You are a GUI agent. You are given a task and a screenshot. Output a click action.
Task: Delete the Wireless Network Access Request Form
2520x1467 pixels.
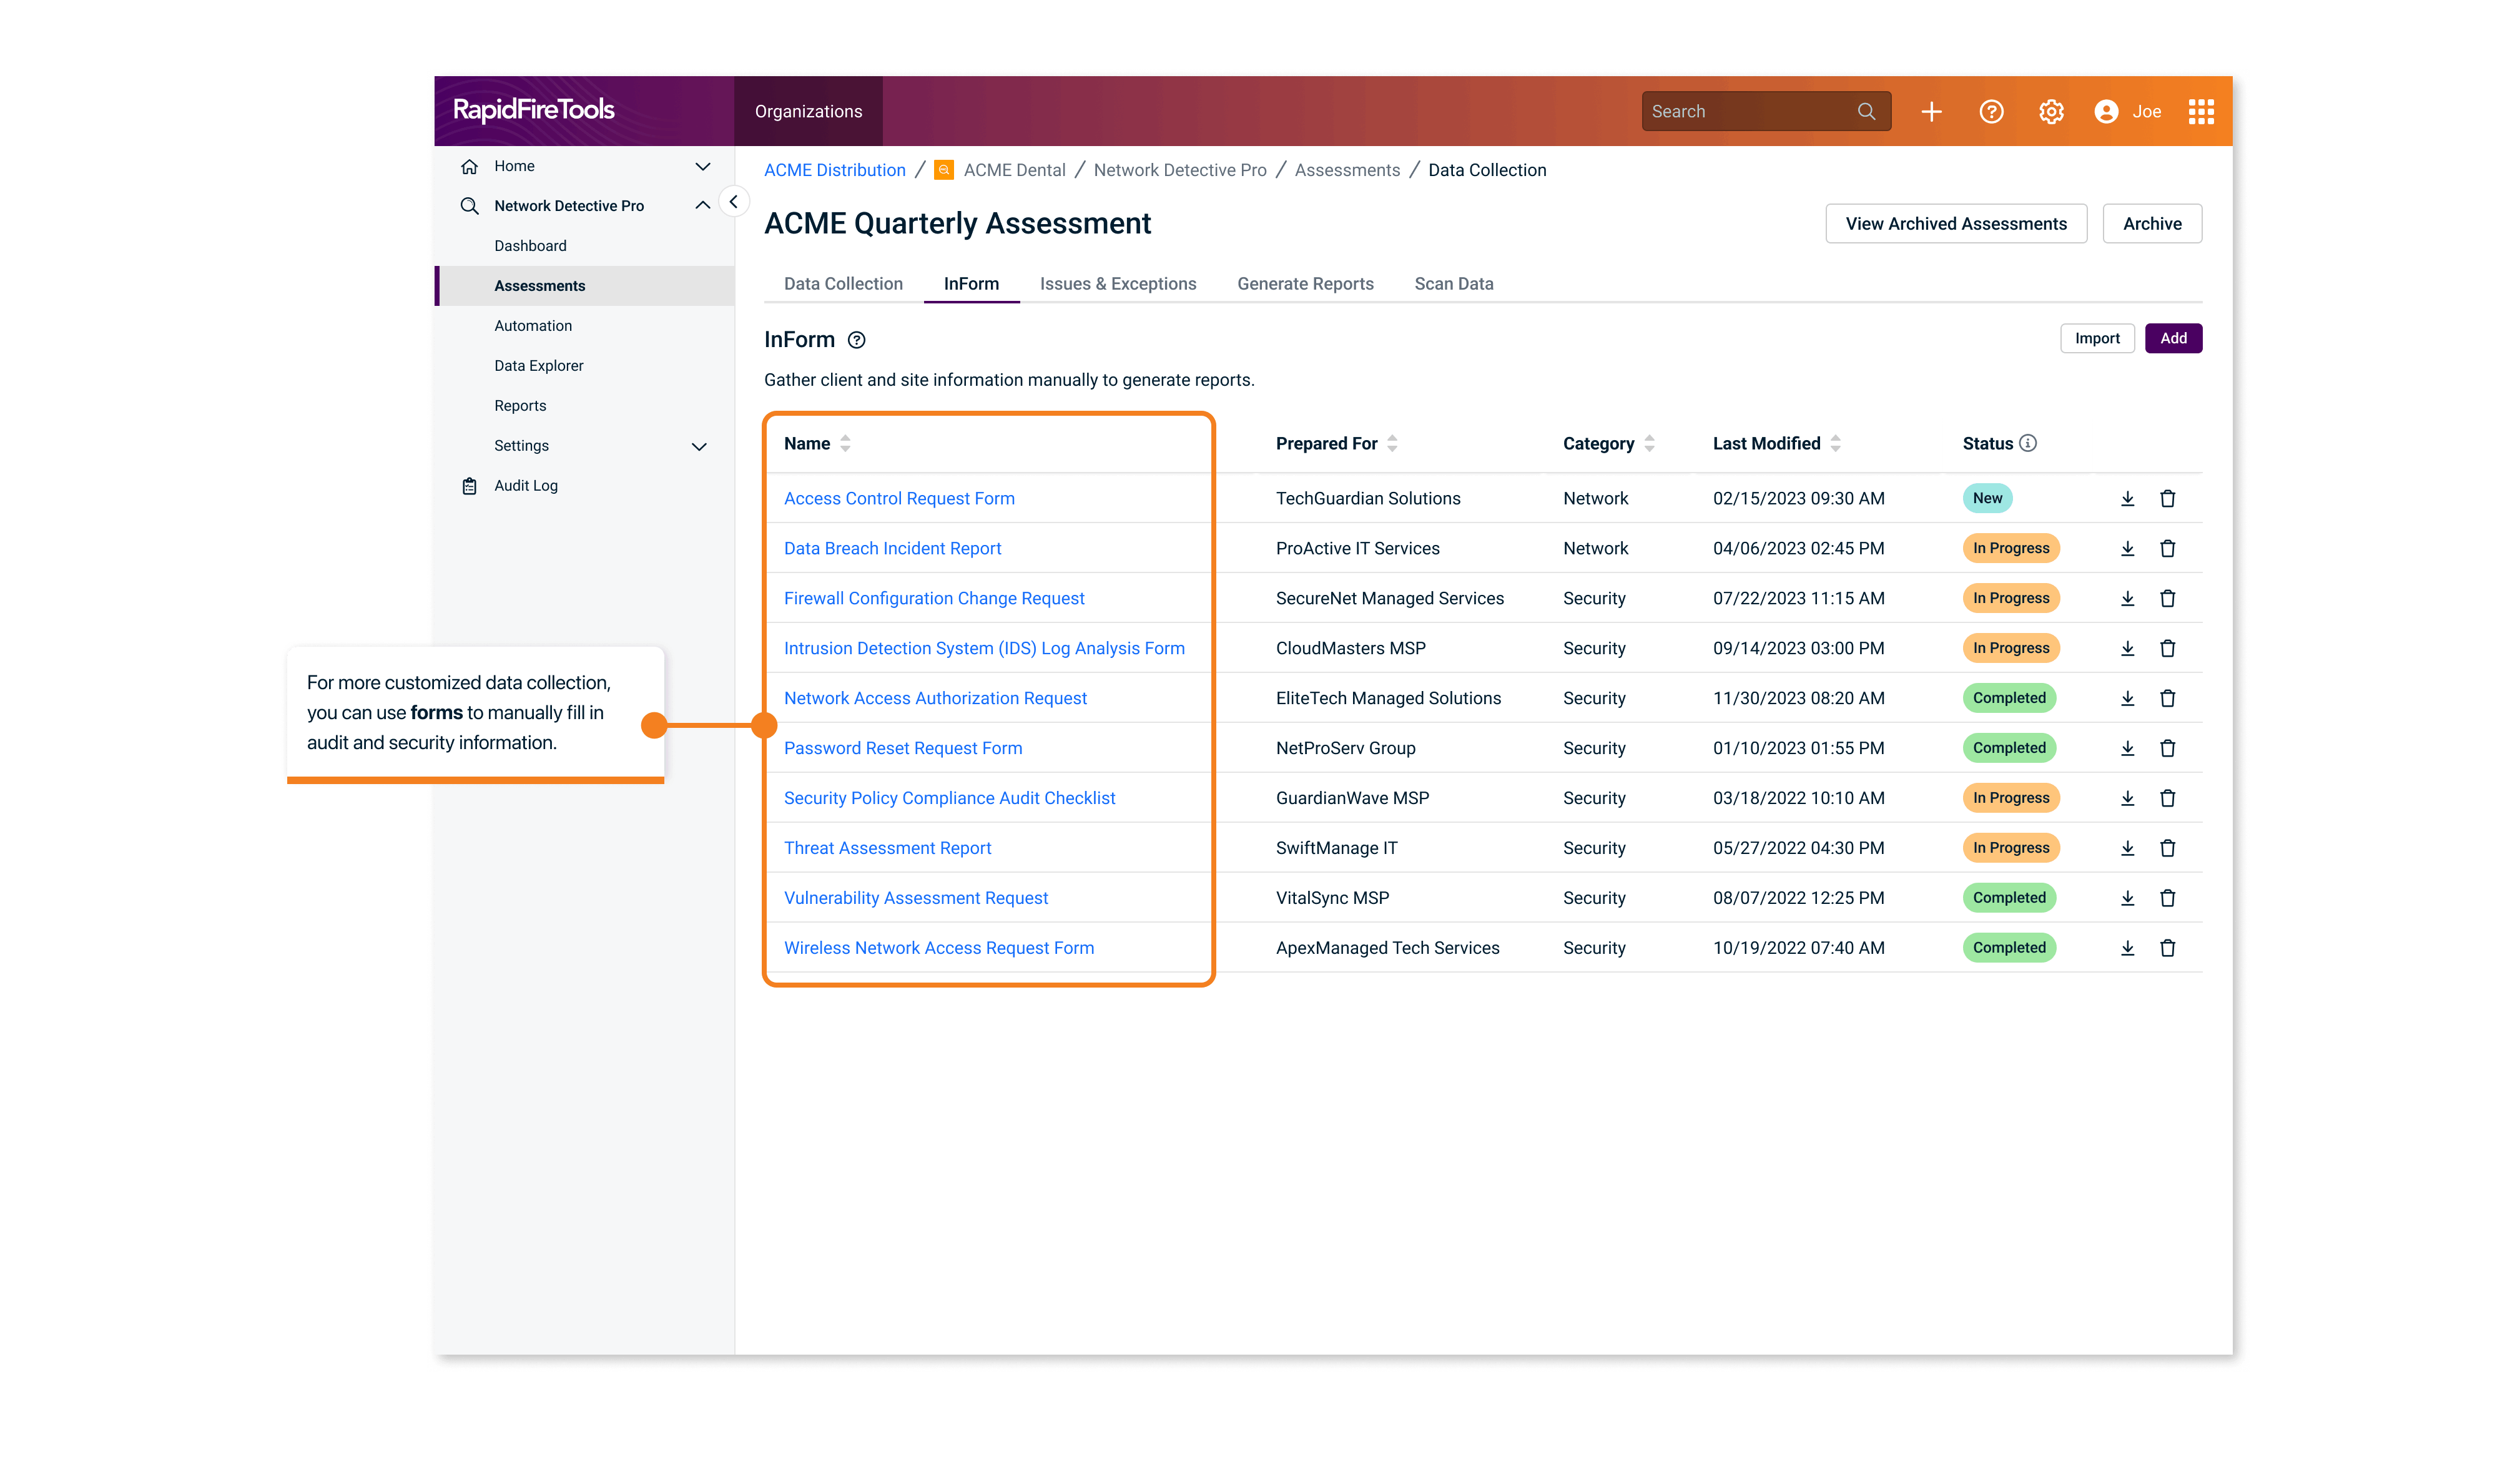tap(2167, 948)
